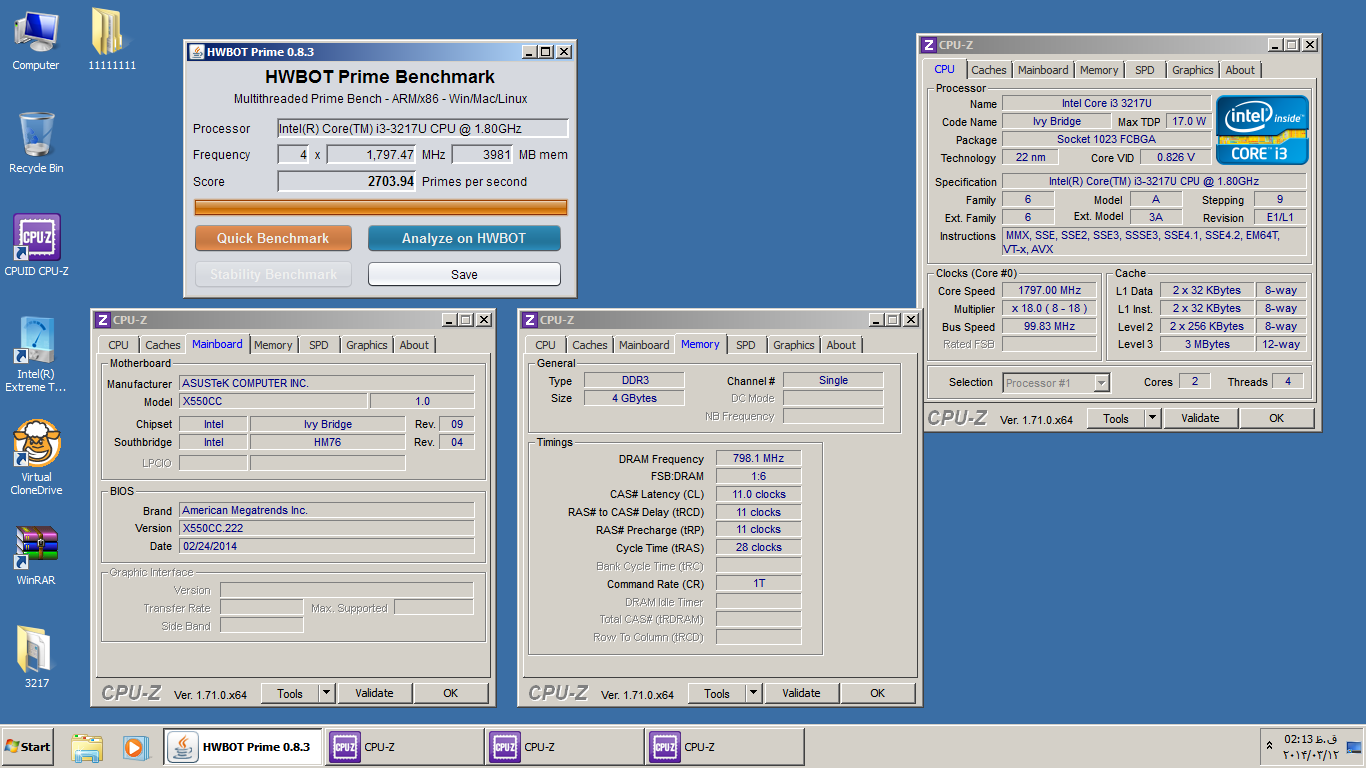
Task: Open SPD tab in Mainboard window
Action: (x=319, y=345)
